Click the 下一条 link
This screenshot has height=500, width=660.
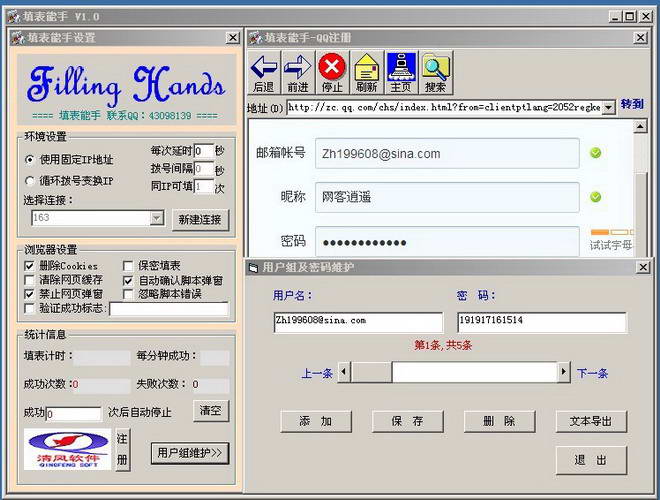point(592,373)
